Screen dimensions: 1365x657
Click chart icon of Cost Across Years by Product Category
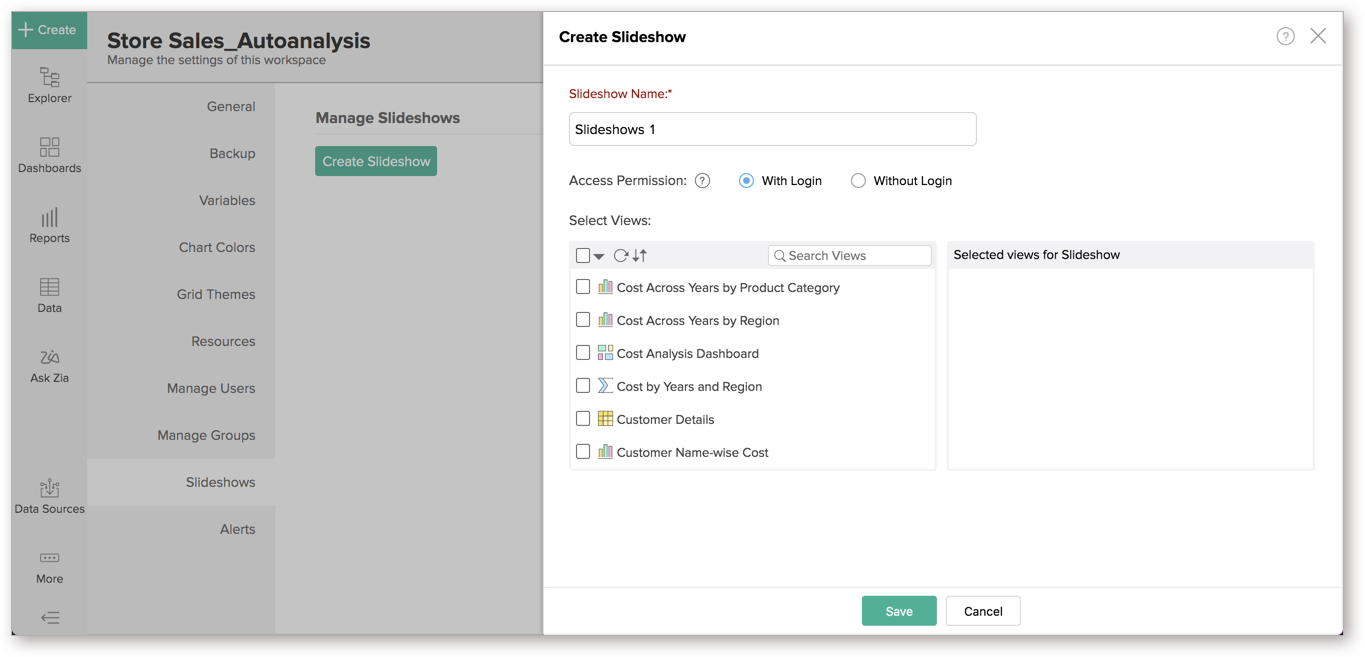605,287
